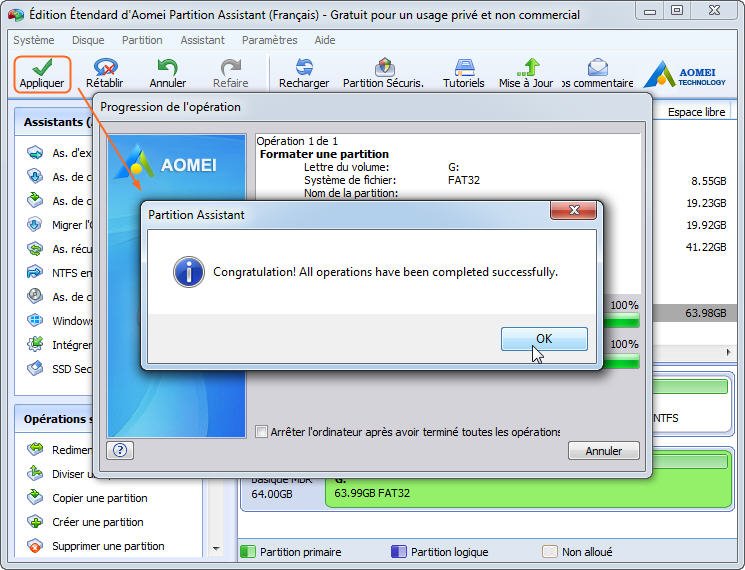Click the sidebar scroll down arrow

click(216, 548)
